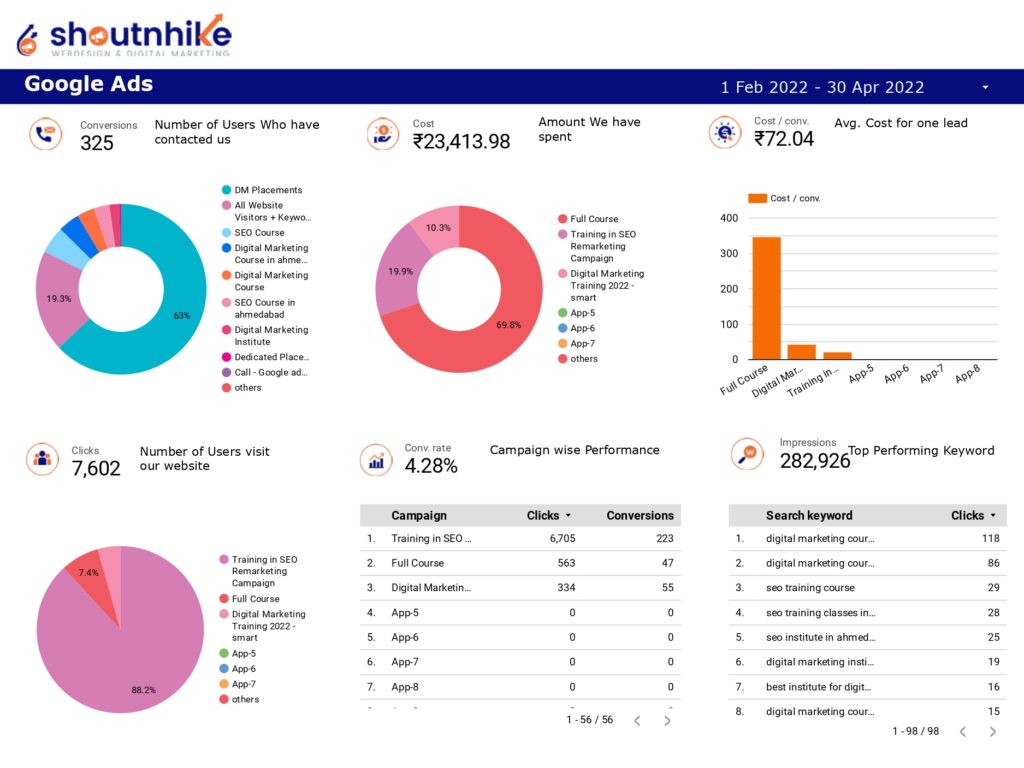Viewport: 1024px width, 768px height.
Task: Toggle Clicks sort arrow in Campaign table
Action: click(x=568, y=515)
